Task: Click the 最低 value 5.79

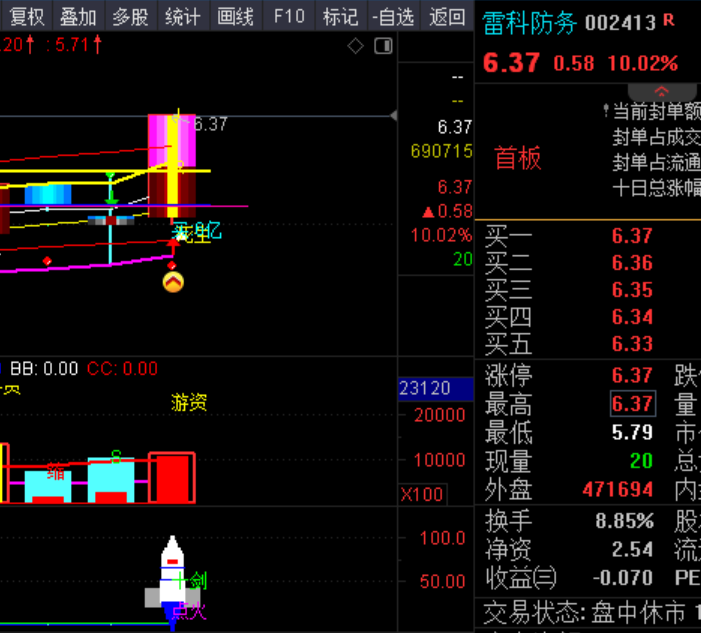Action: [x=632, y=432]
